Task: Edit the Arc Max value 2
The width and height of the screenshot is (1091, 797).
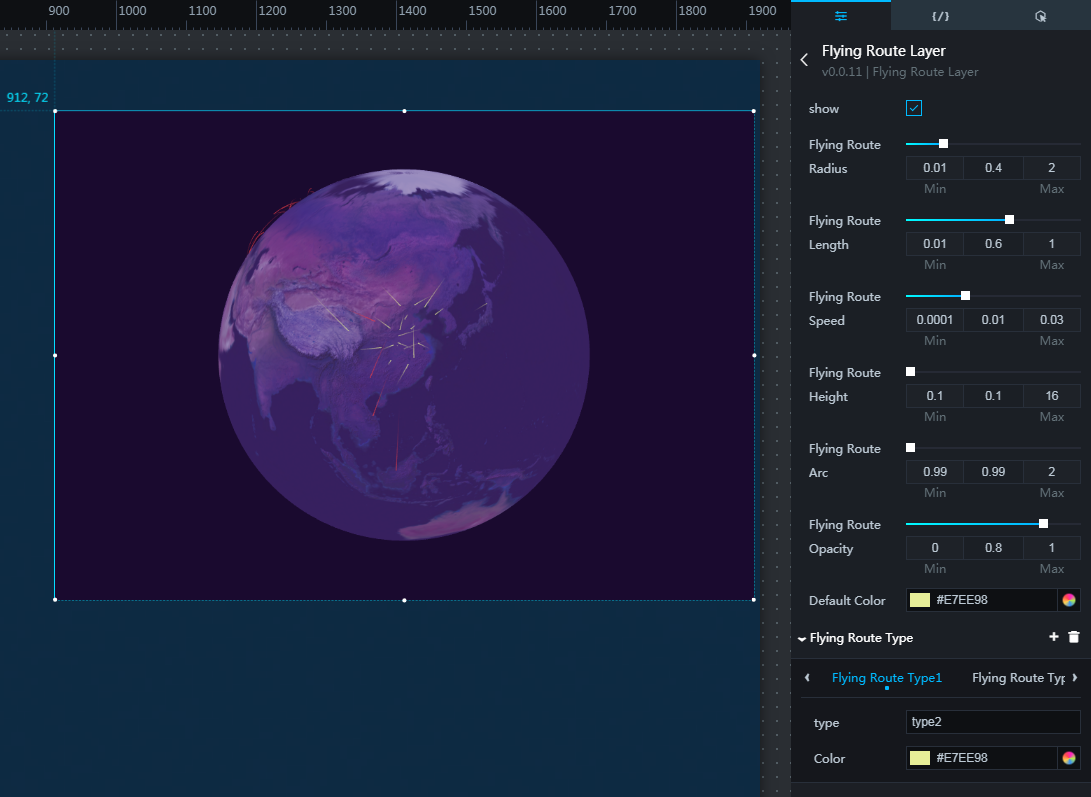Action: point(1051,471)
